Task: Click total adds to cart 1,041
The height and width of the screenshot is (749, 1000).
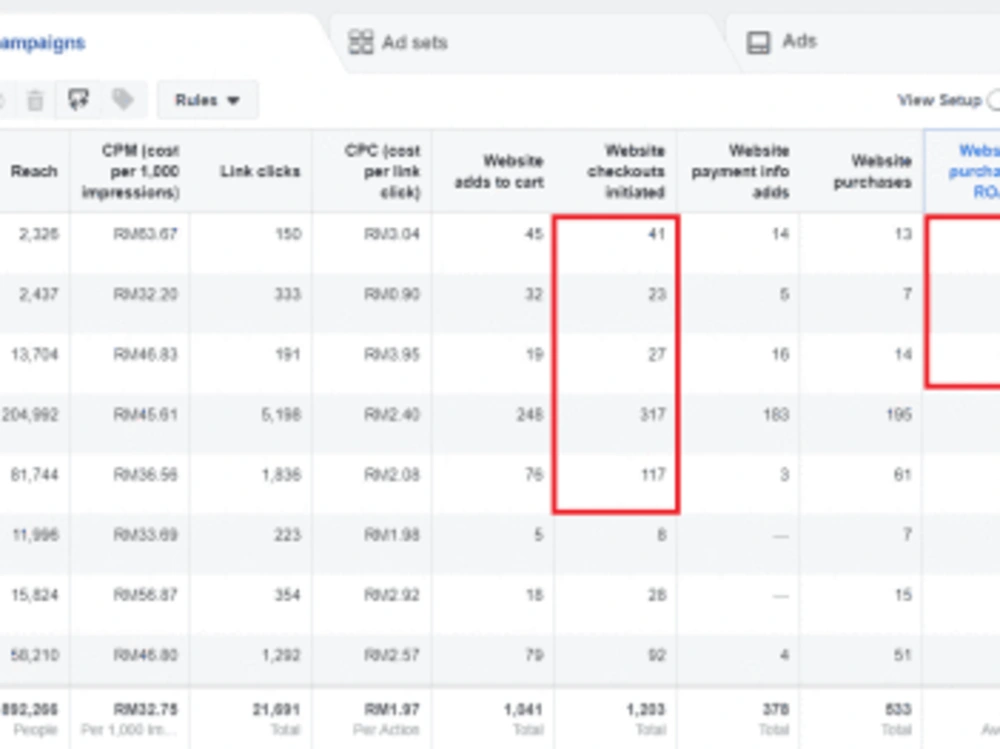Action: click(523, 709)
